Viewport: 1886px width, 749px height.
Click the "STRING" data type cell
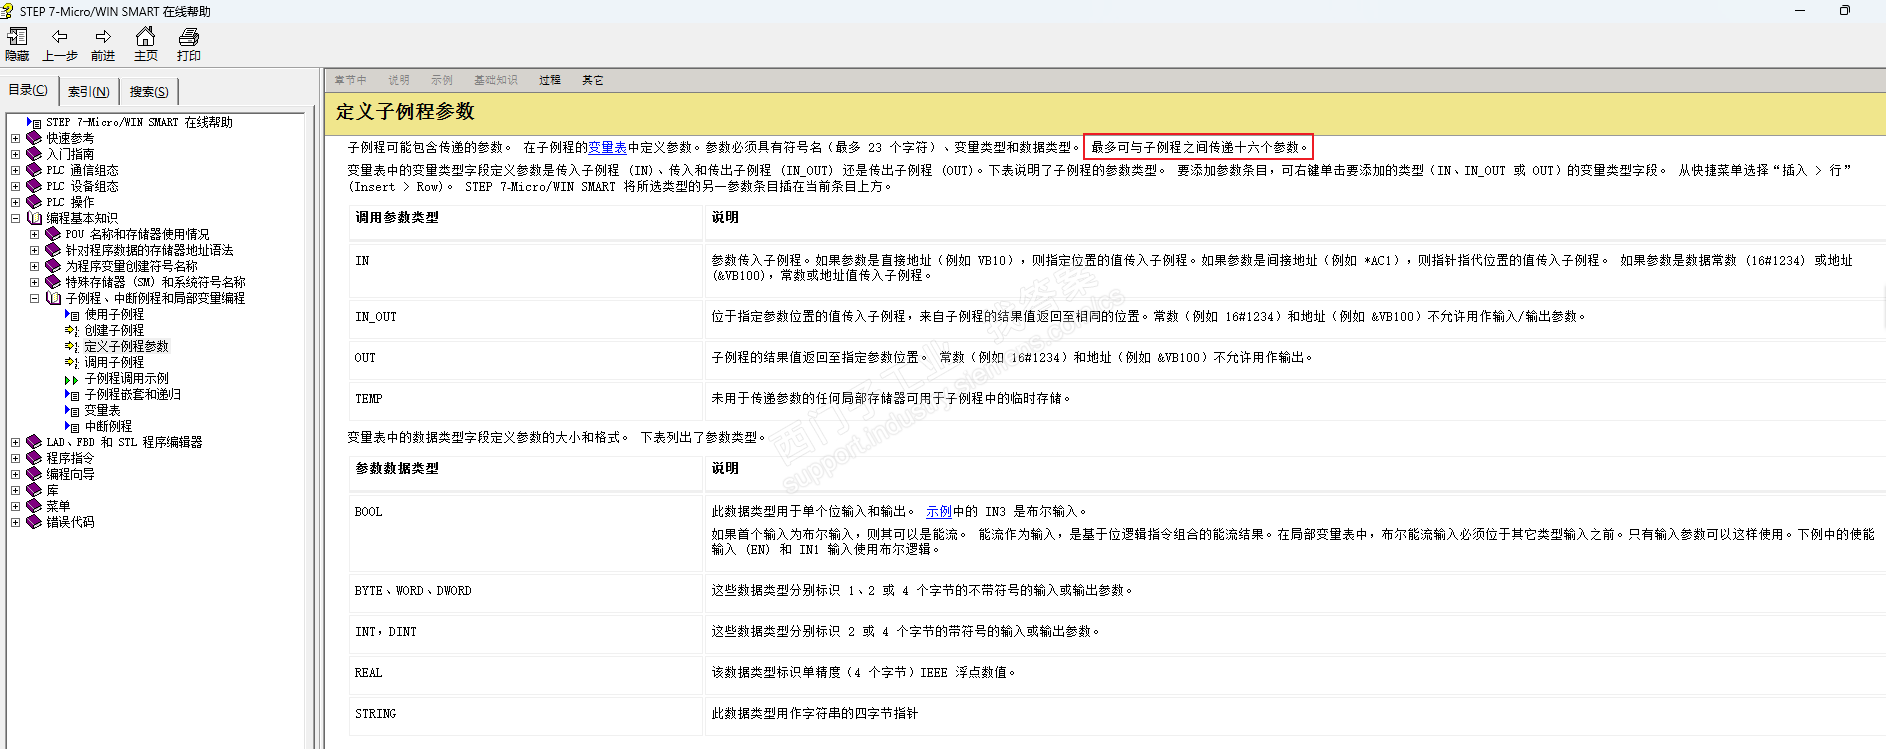point(526,714)
